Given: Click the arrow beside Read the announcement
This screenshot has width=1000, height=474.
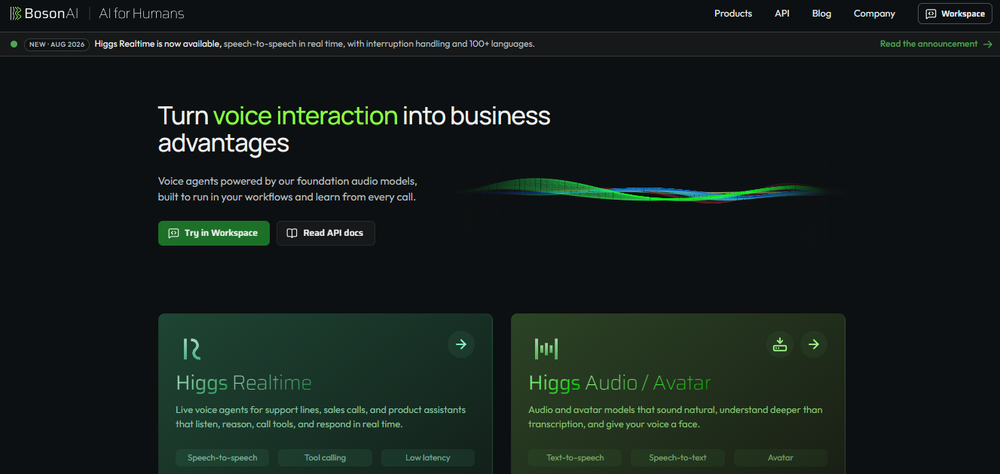Looking at the screenshot, I should point(987,44).
